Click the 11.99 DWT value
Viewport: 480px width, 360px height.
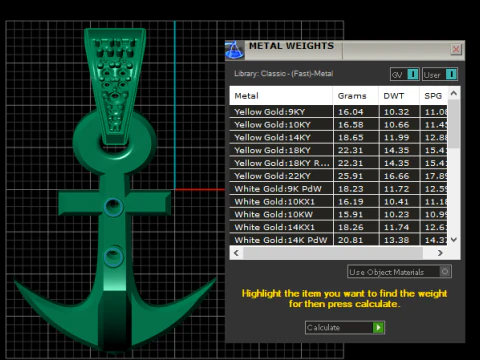pyautogui.click(x=396, y=138)
